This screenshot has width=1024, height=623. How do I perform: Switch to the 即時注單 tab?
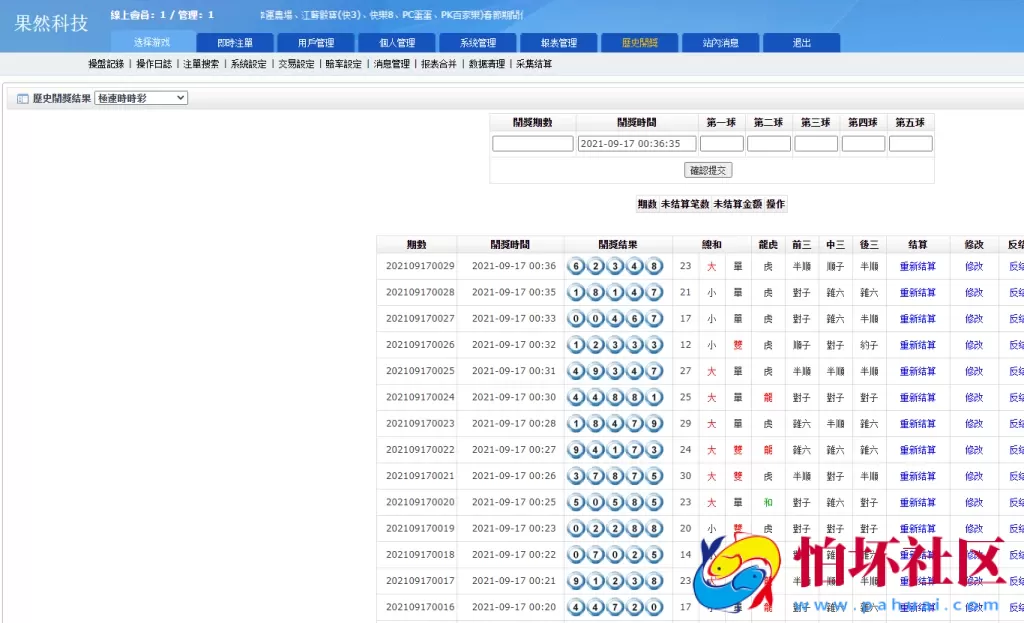click(x=235, y=42)
